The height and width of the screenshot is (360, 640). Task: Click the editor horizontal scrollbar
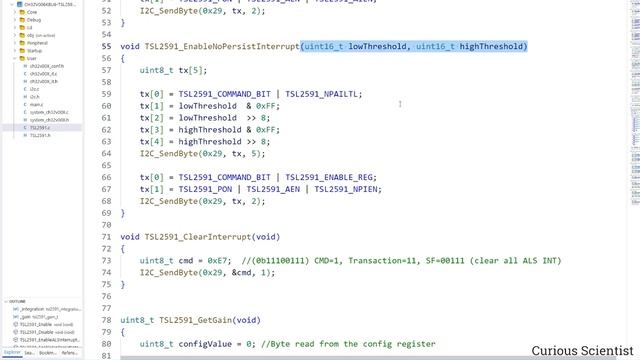(x=367, y=358)
